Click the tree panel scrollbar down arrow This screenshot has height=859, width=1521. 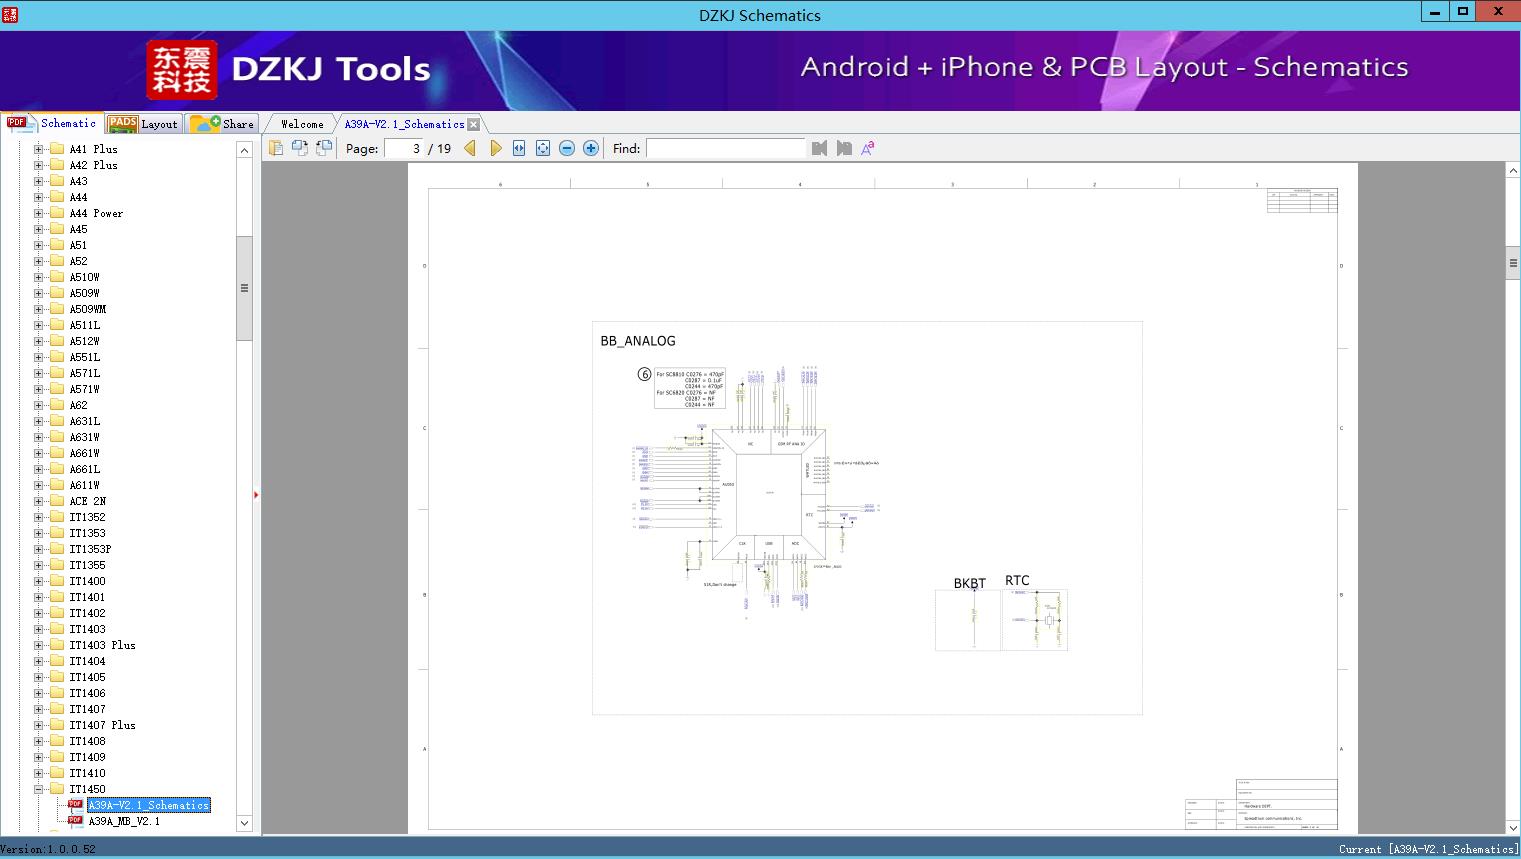click(244, 823)
